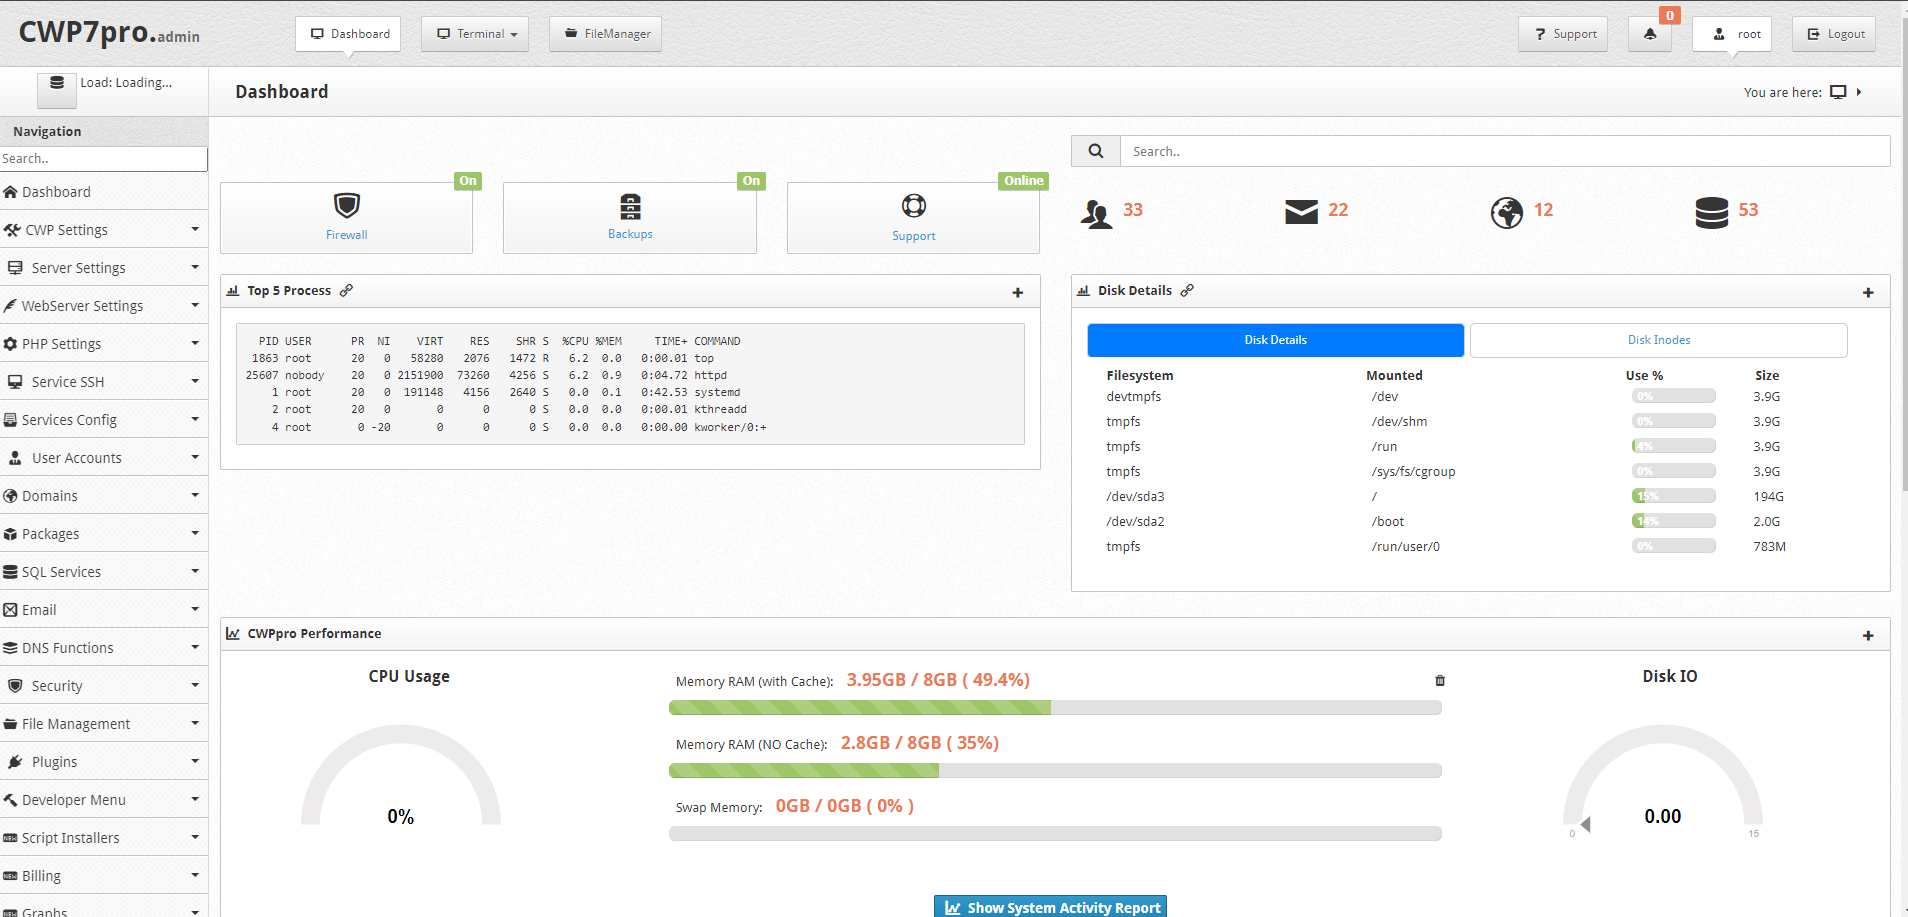Expand Services Config menu
The image size is (1908, 917).
pyautogui.click(x=104, y=420)
